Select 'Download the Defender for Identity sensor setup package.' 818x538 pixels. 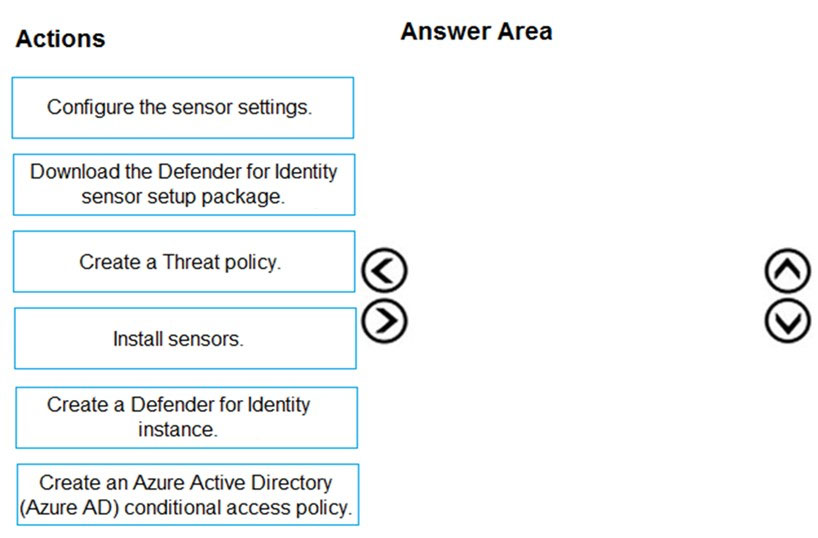[184, 184]
